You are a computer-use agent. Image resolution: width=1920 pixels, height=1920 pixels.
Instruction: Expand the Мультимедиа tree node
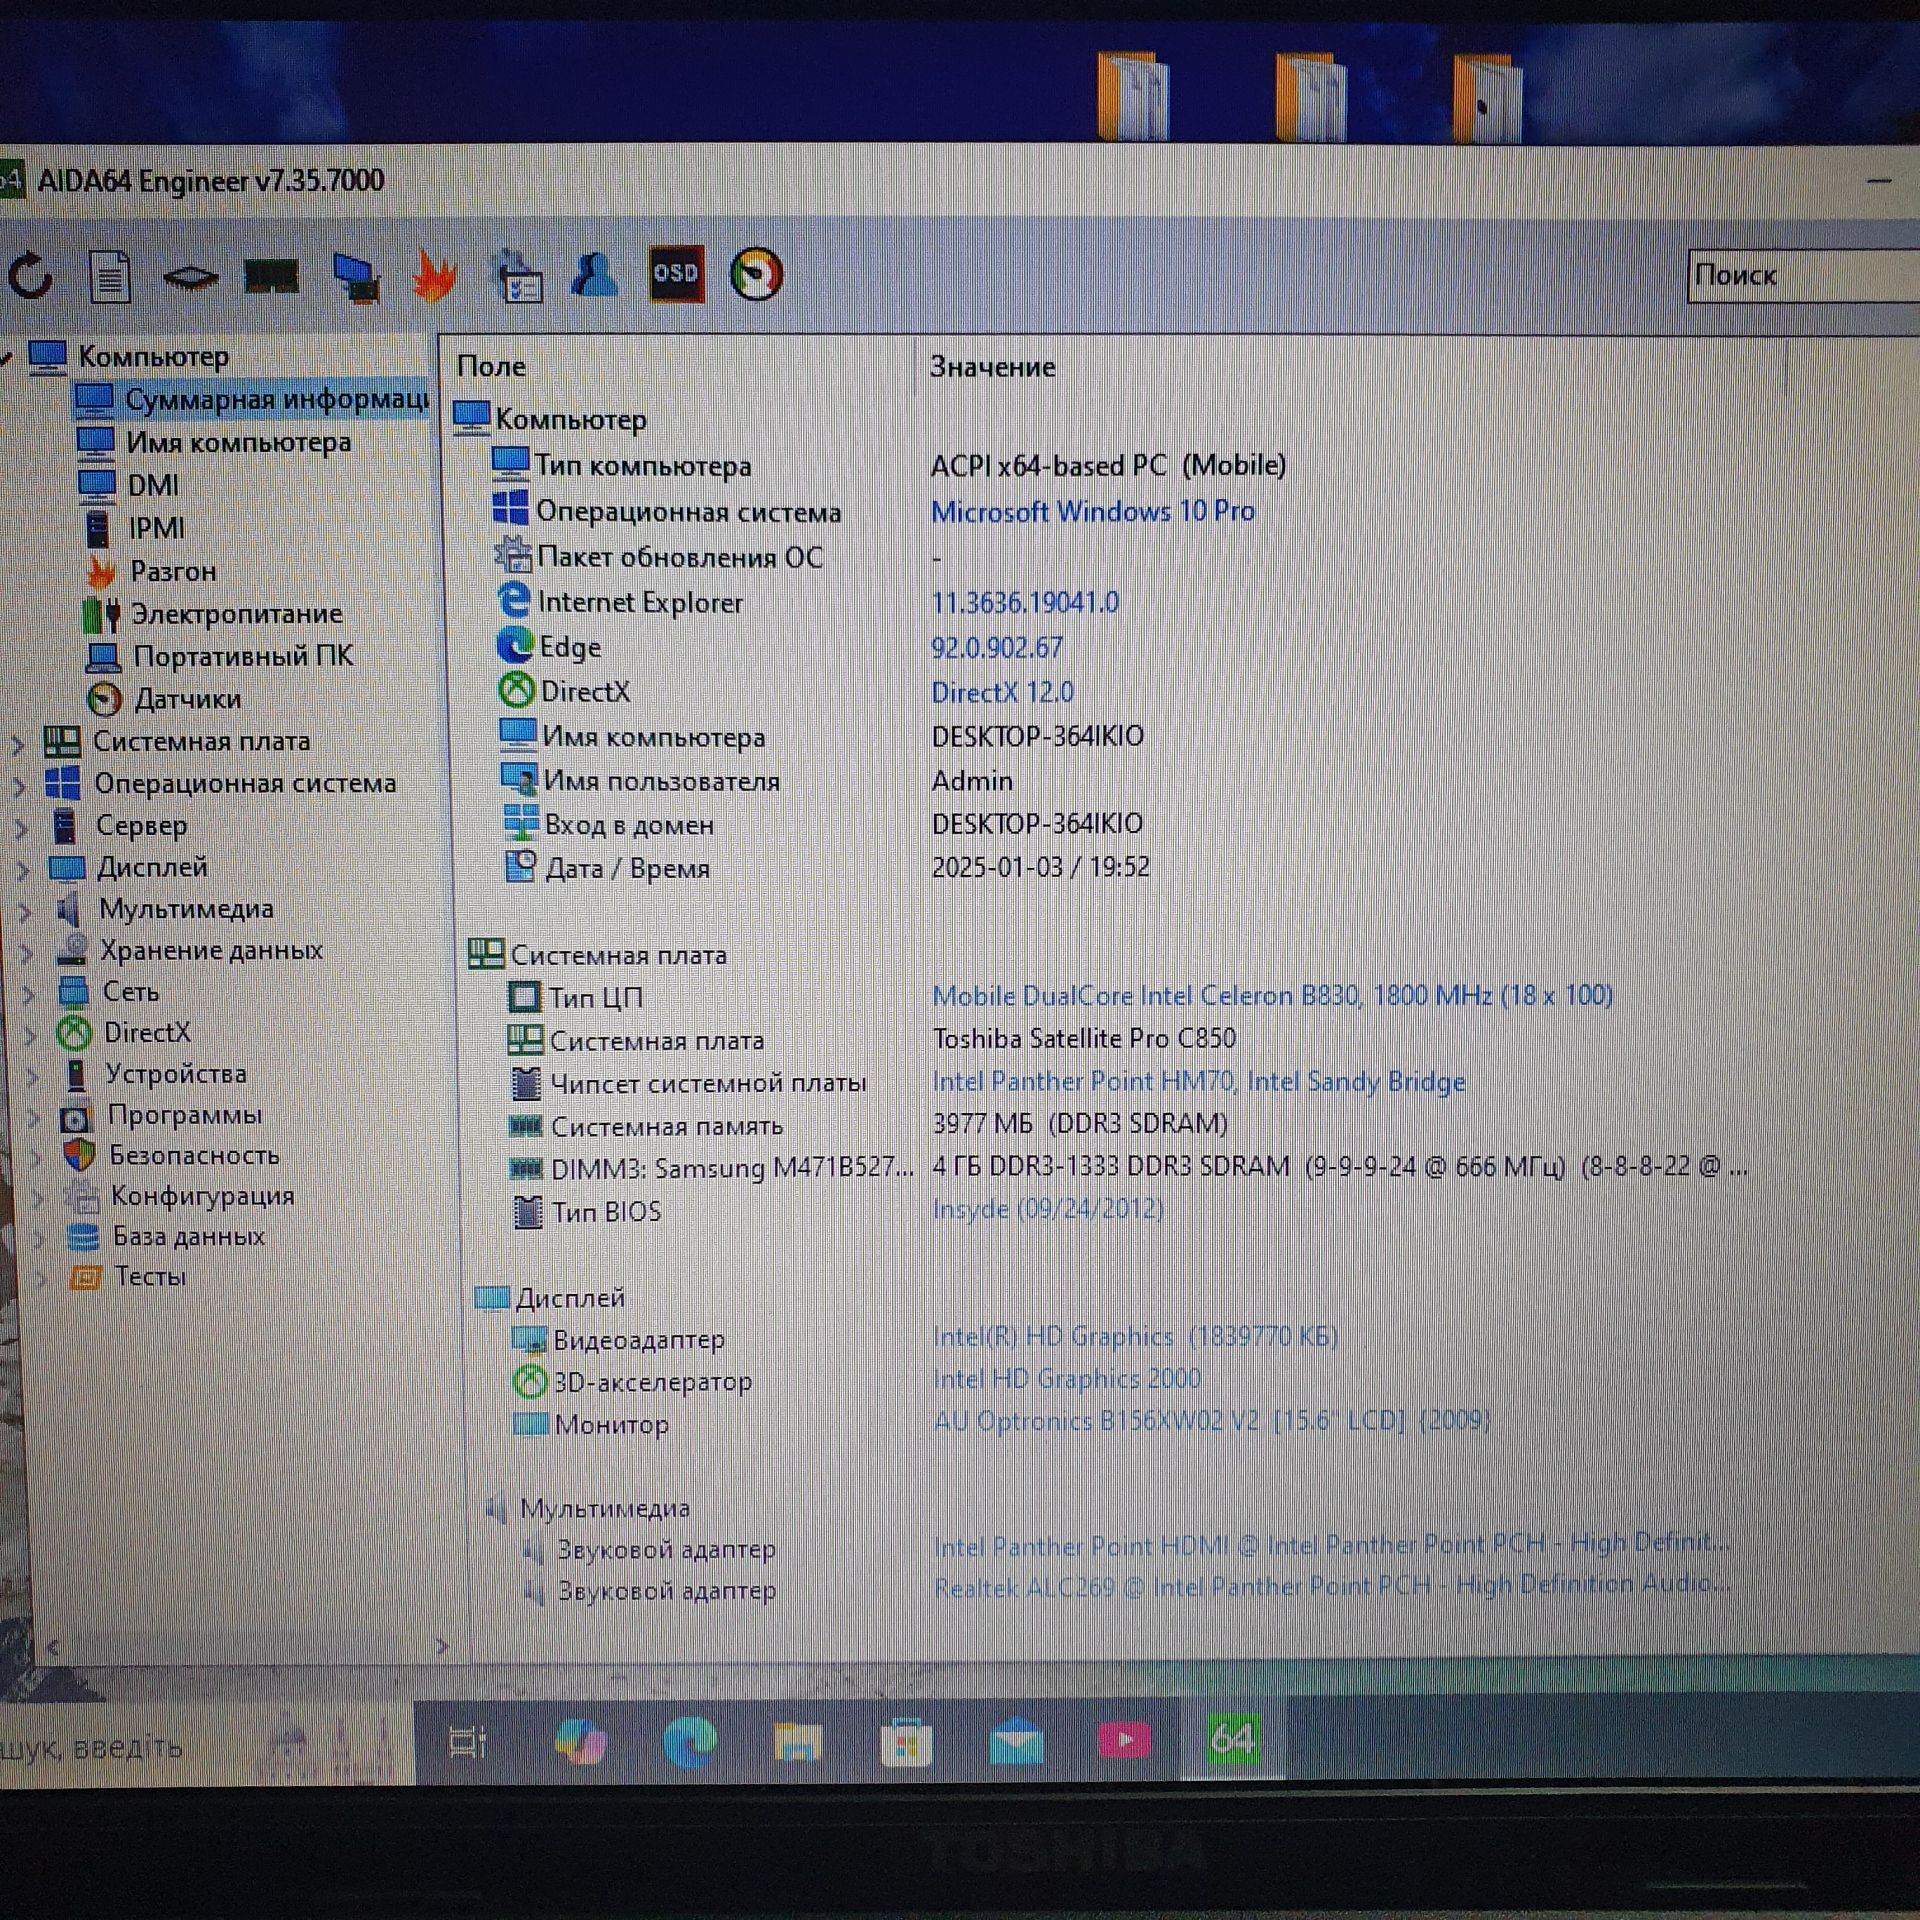coord(25,911)
